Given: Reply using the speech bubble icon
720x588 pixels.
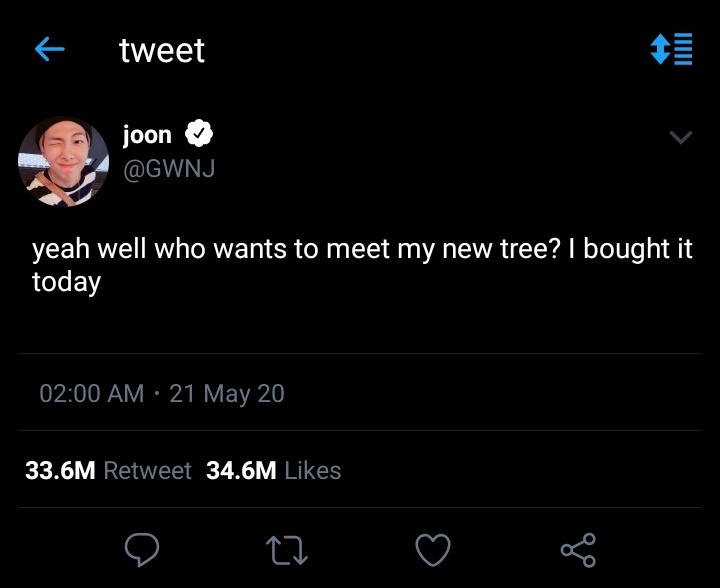Looking at the screenshot, I should (142, 549).
